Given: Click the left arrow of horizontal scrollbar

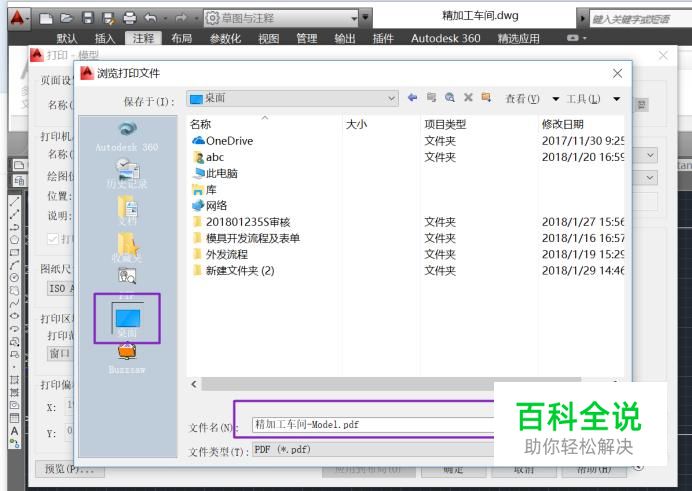Looking at the screenshot, I should coord(194,384).
